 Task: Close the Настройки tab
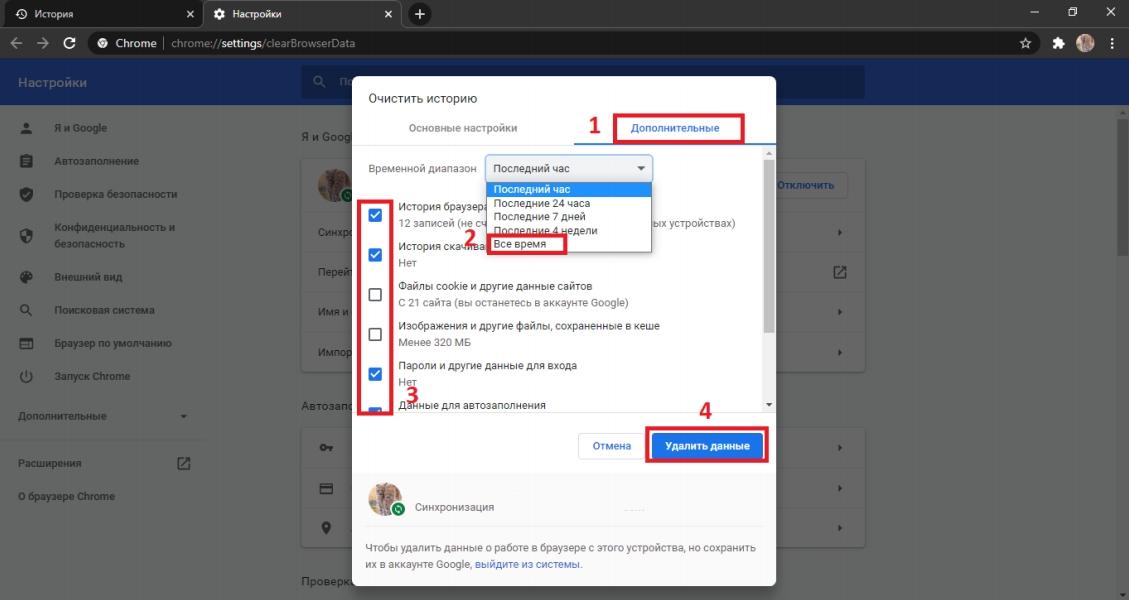point(389,14)
